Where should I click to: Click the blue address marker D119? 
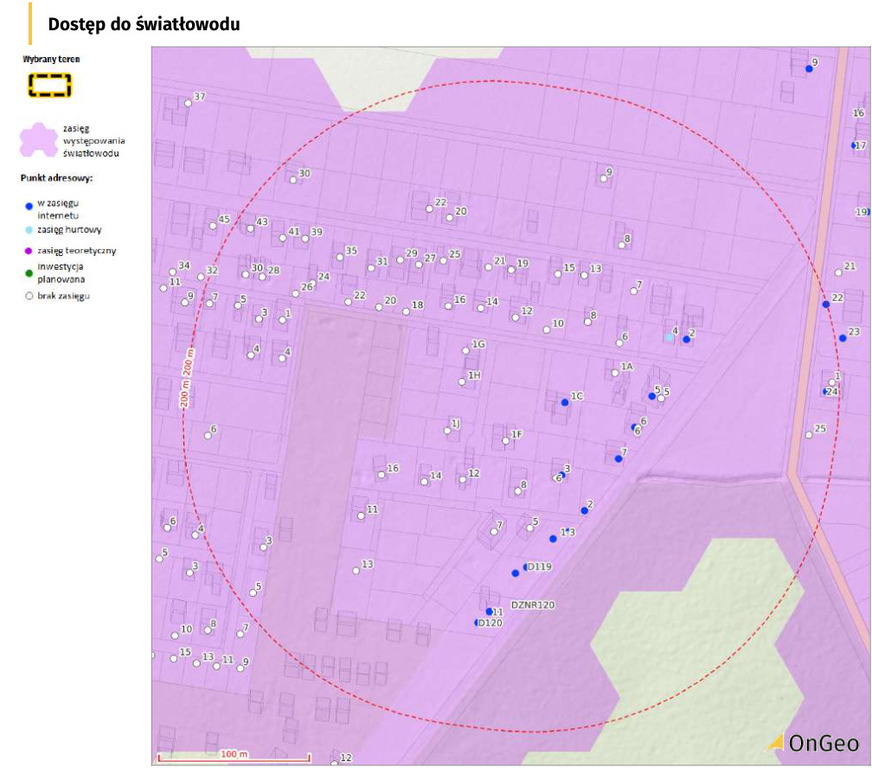coord(527,568)
